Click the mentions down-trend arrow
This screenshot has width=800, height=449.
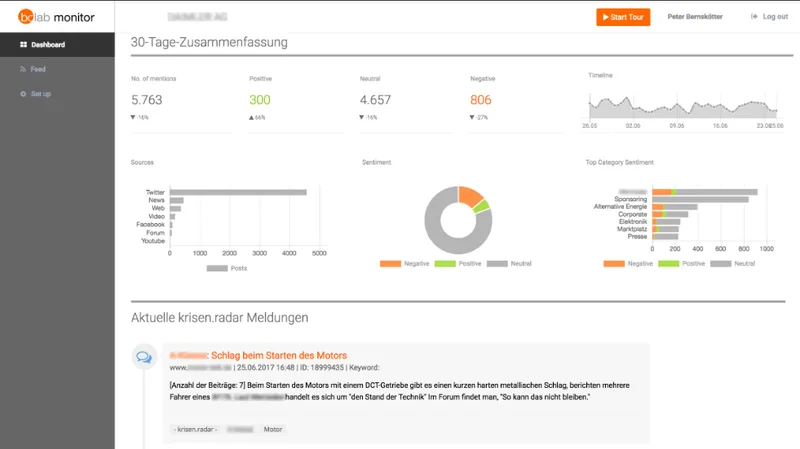(133, 117)
